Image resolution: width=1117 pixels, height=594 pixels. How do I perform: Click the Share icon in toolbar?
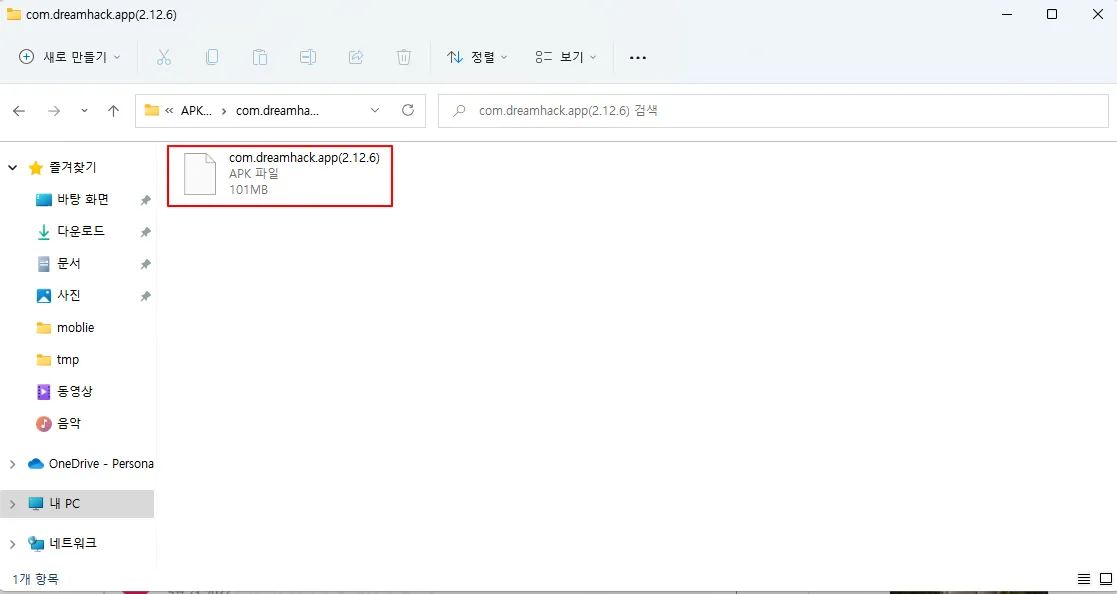(356, 57)
